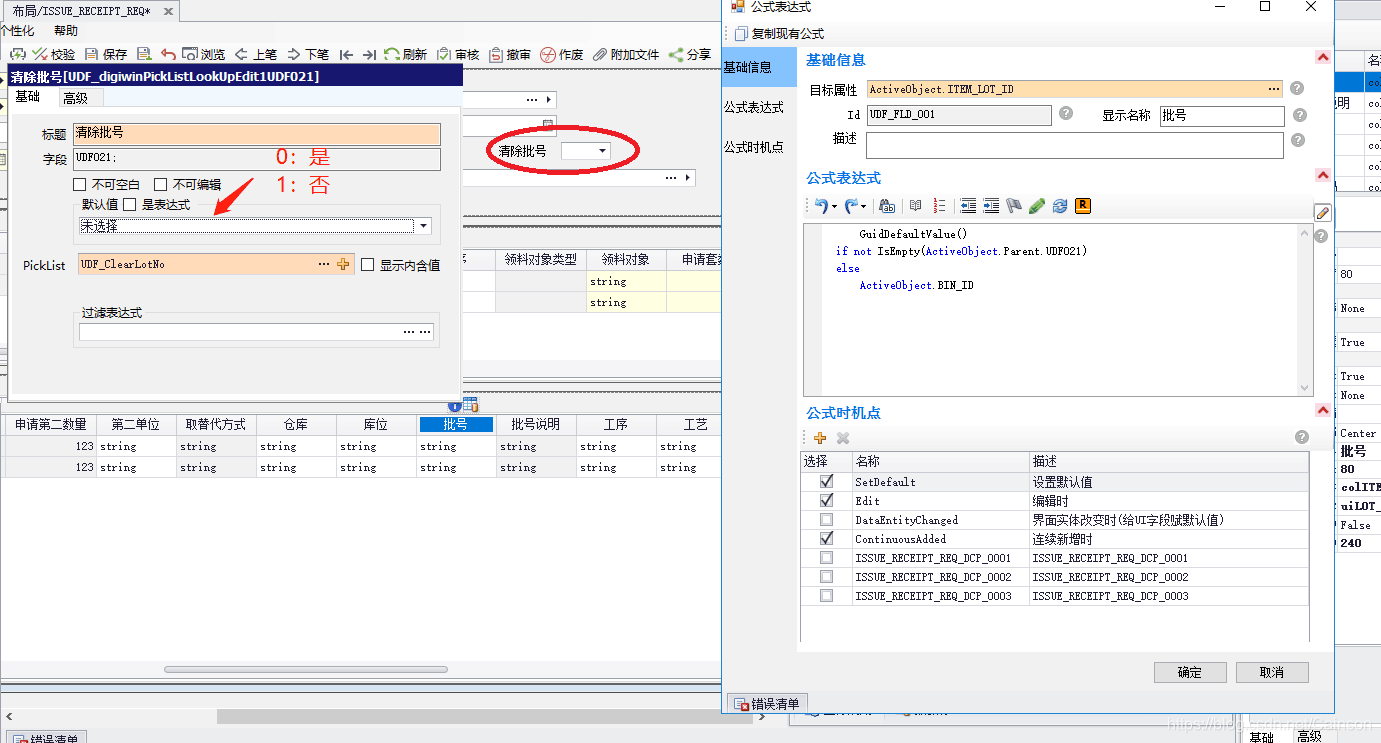Click the 标题 field containing 清除批号
This screenshot has height=743, width=1381.
click(x=256, y=133)
